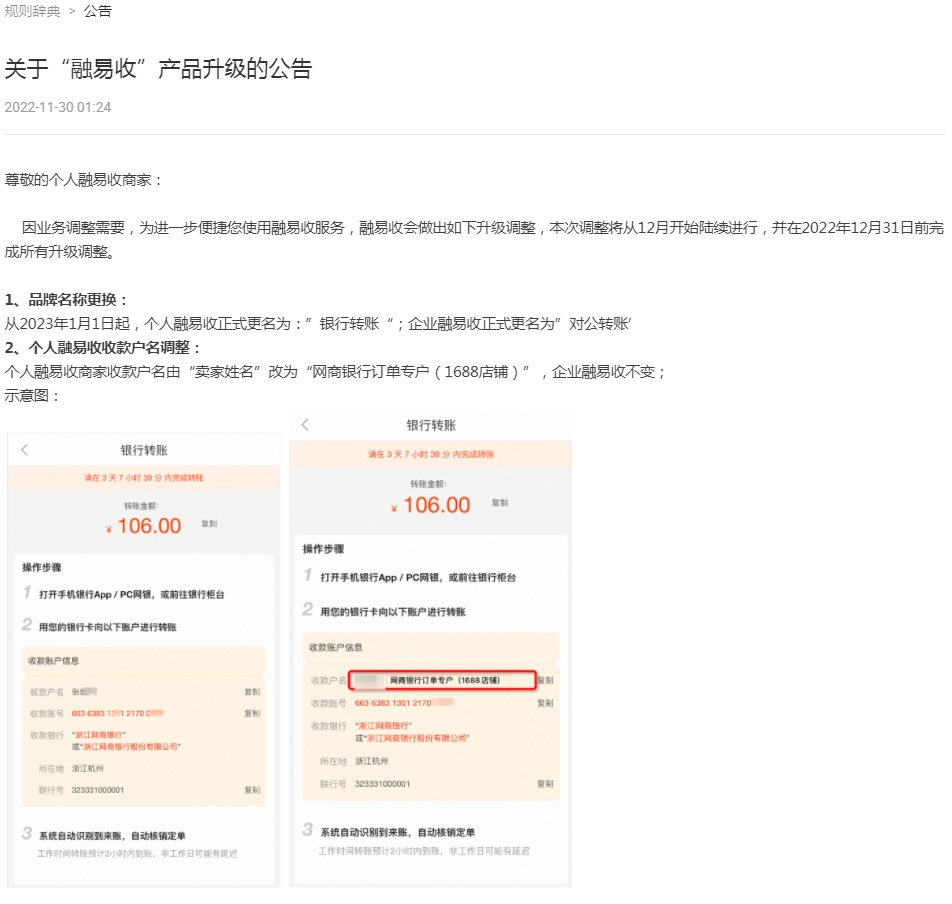Click the heading 2、个人融易收收款户名调整
Image resolution: width=952 pixels, height=904 pixels.
[103, 348]
